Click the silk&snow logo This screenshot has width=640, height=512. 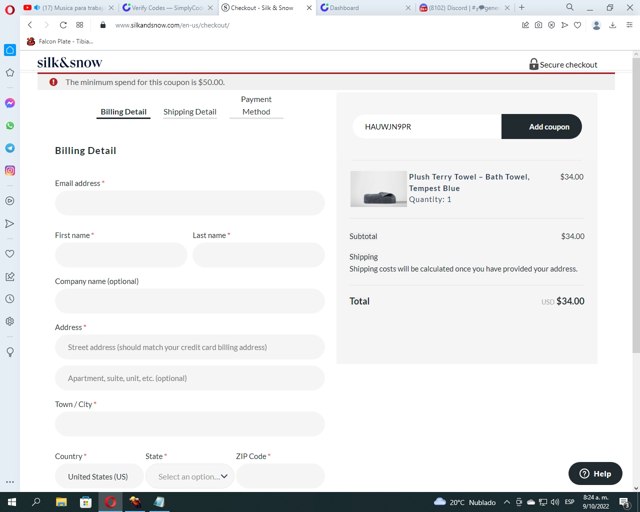[x=70, y=62]
